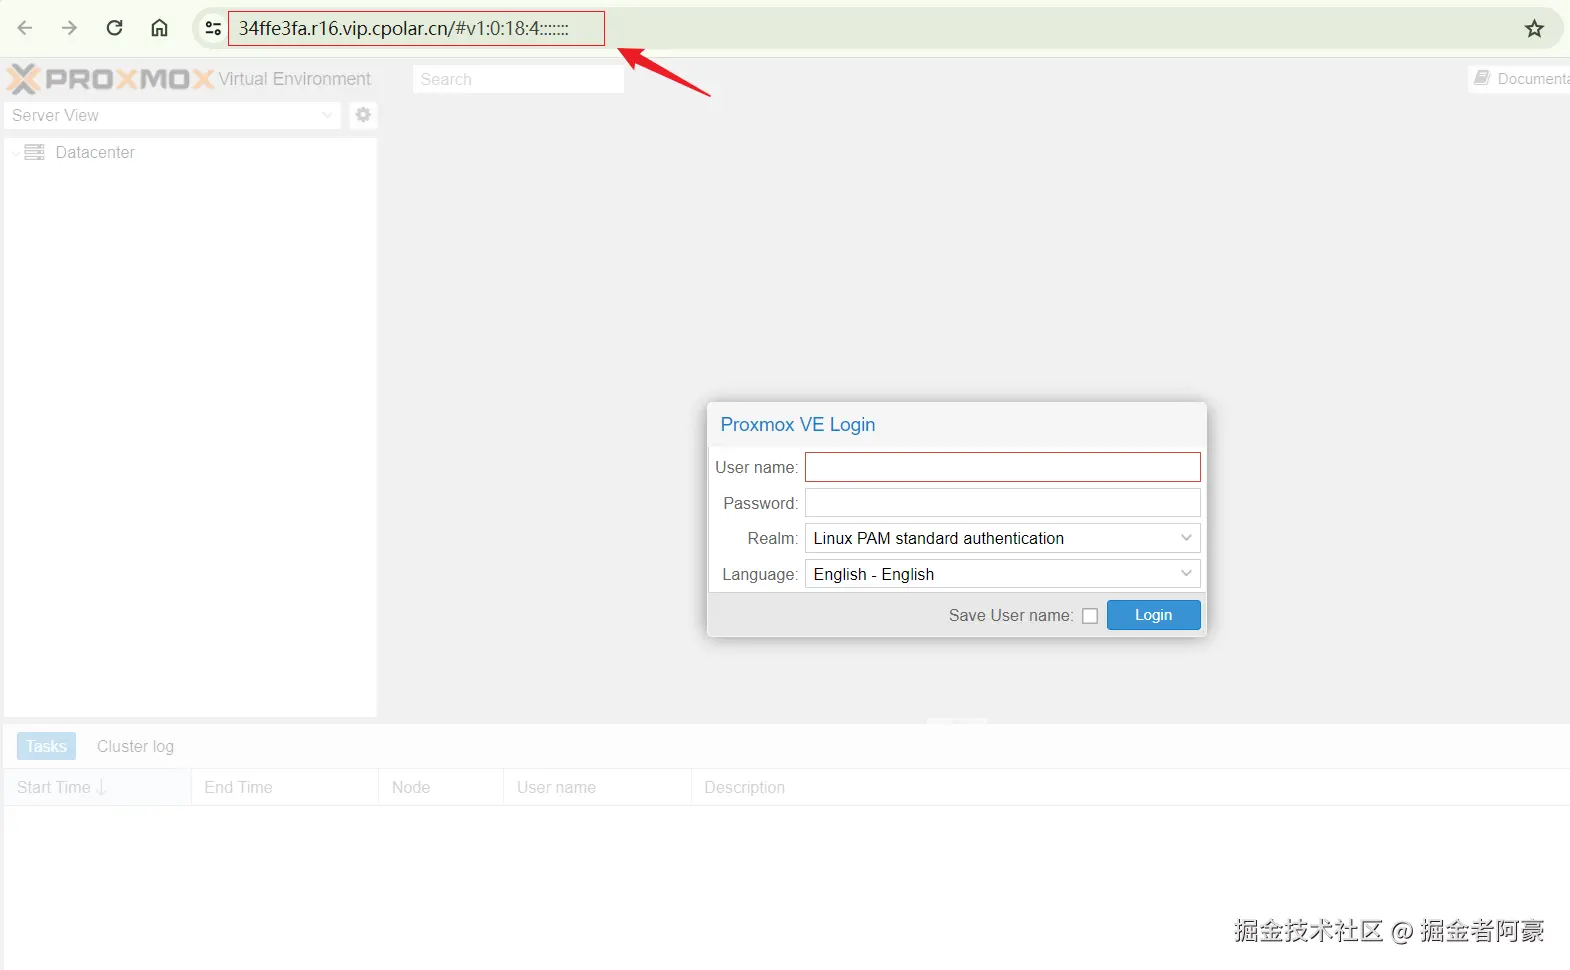Select the Datacenter tree node

(95, 152)
